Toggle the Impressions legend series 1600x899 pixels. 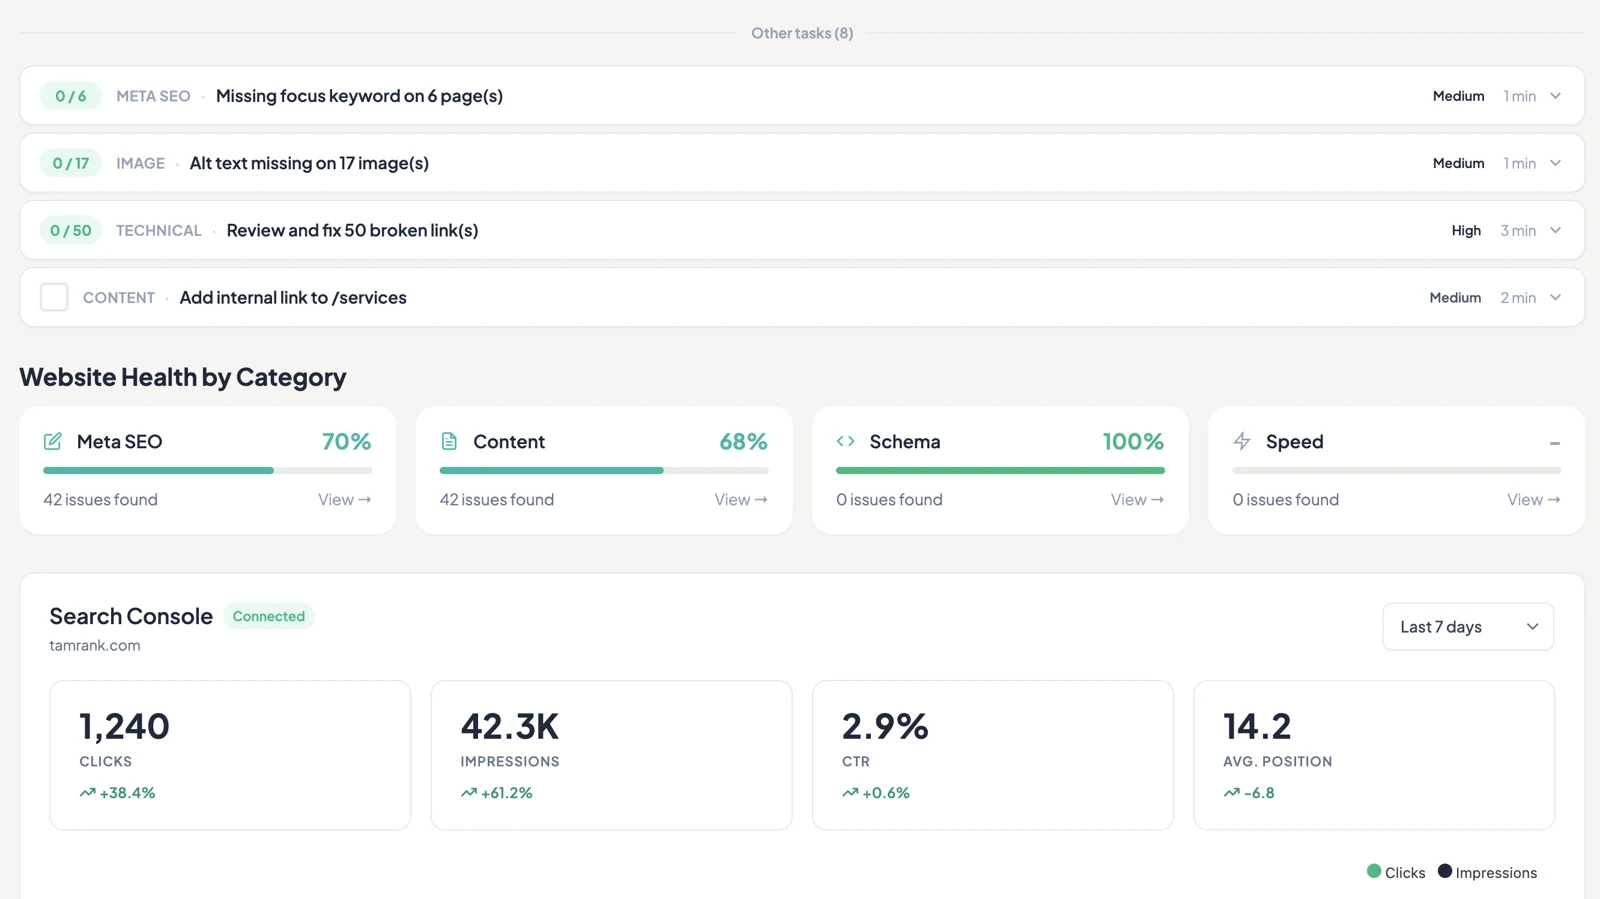(x=1487, y=872)
